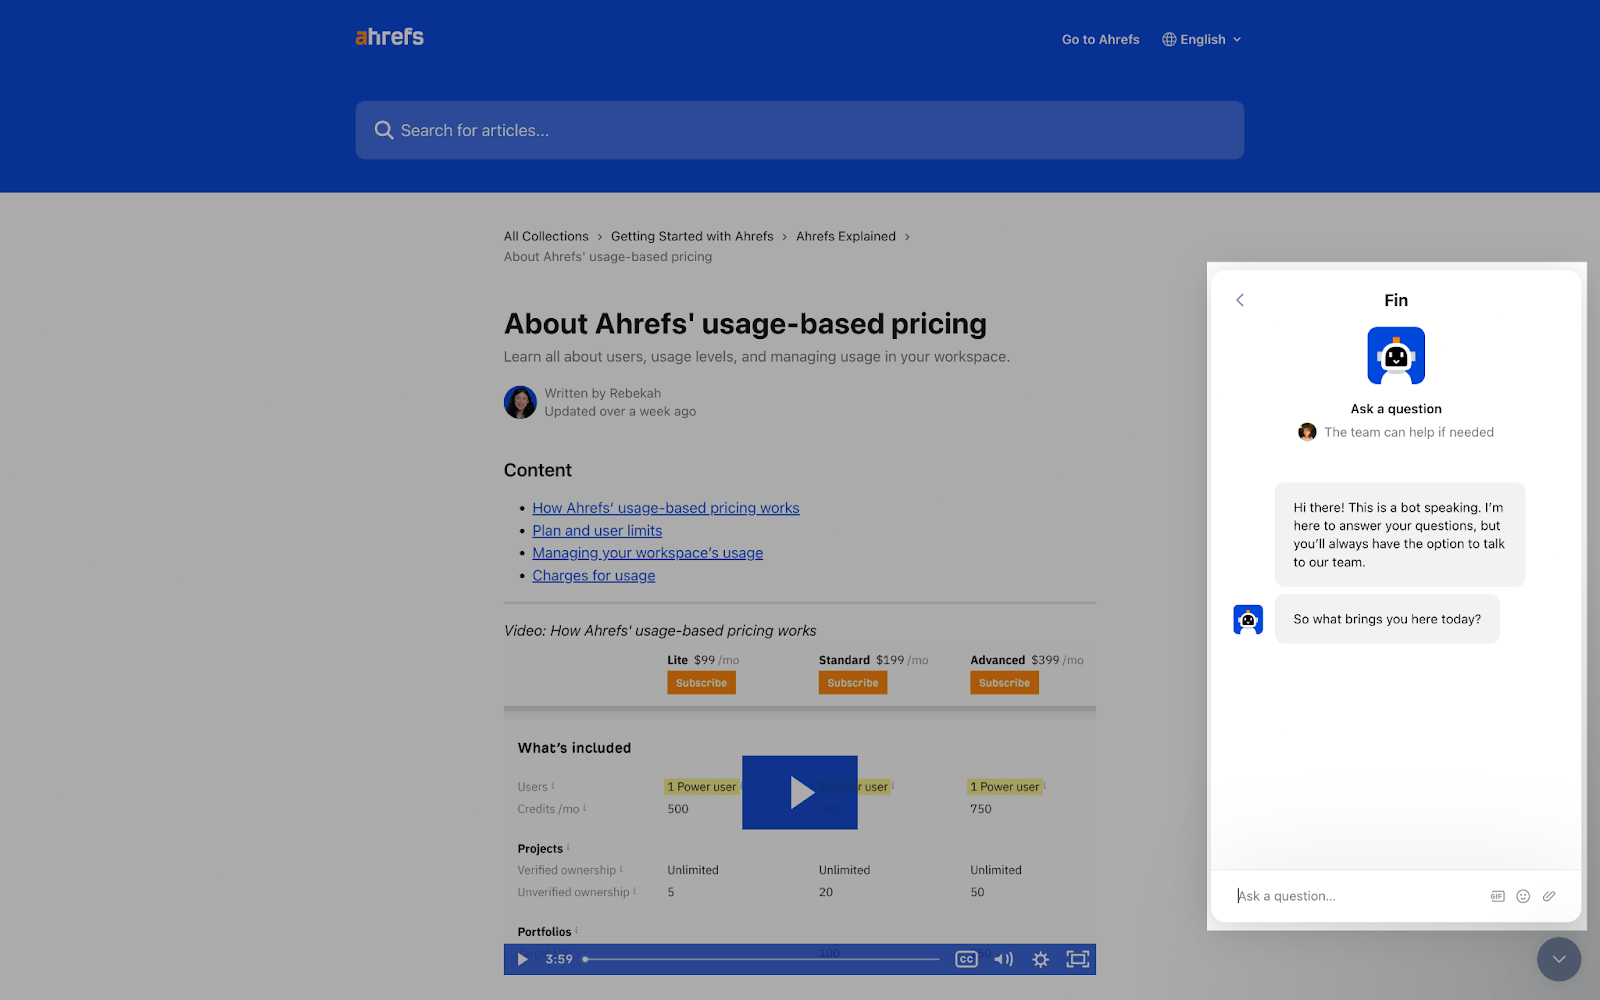
Task: Open the GIF picker in chat
Action: coord(1497,896)
